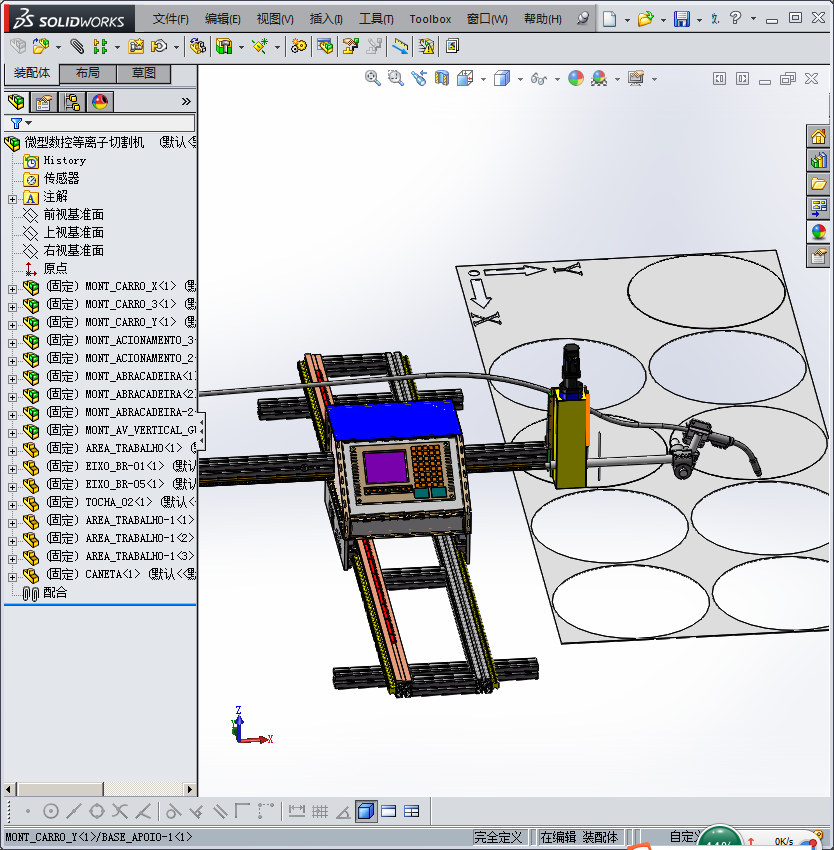Open the ConfigurationManager tab icon
The width and height of the screenshot is (834, 850).
coord(72,102)
